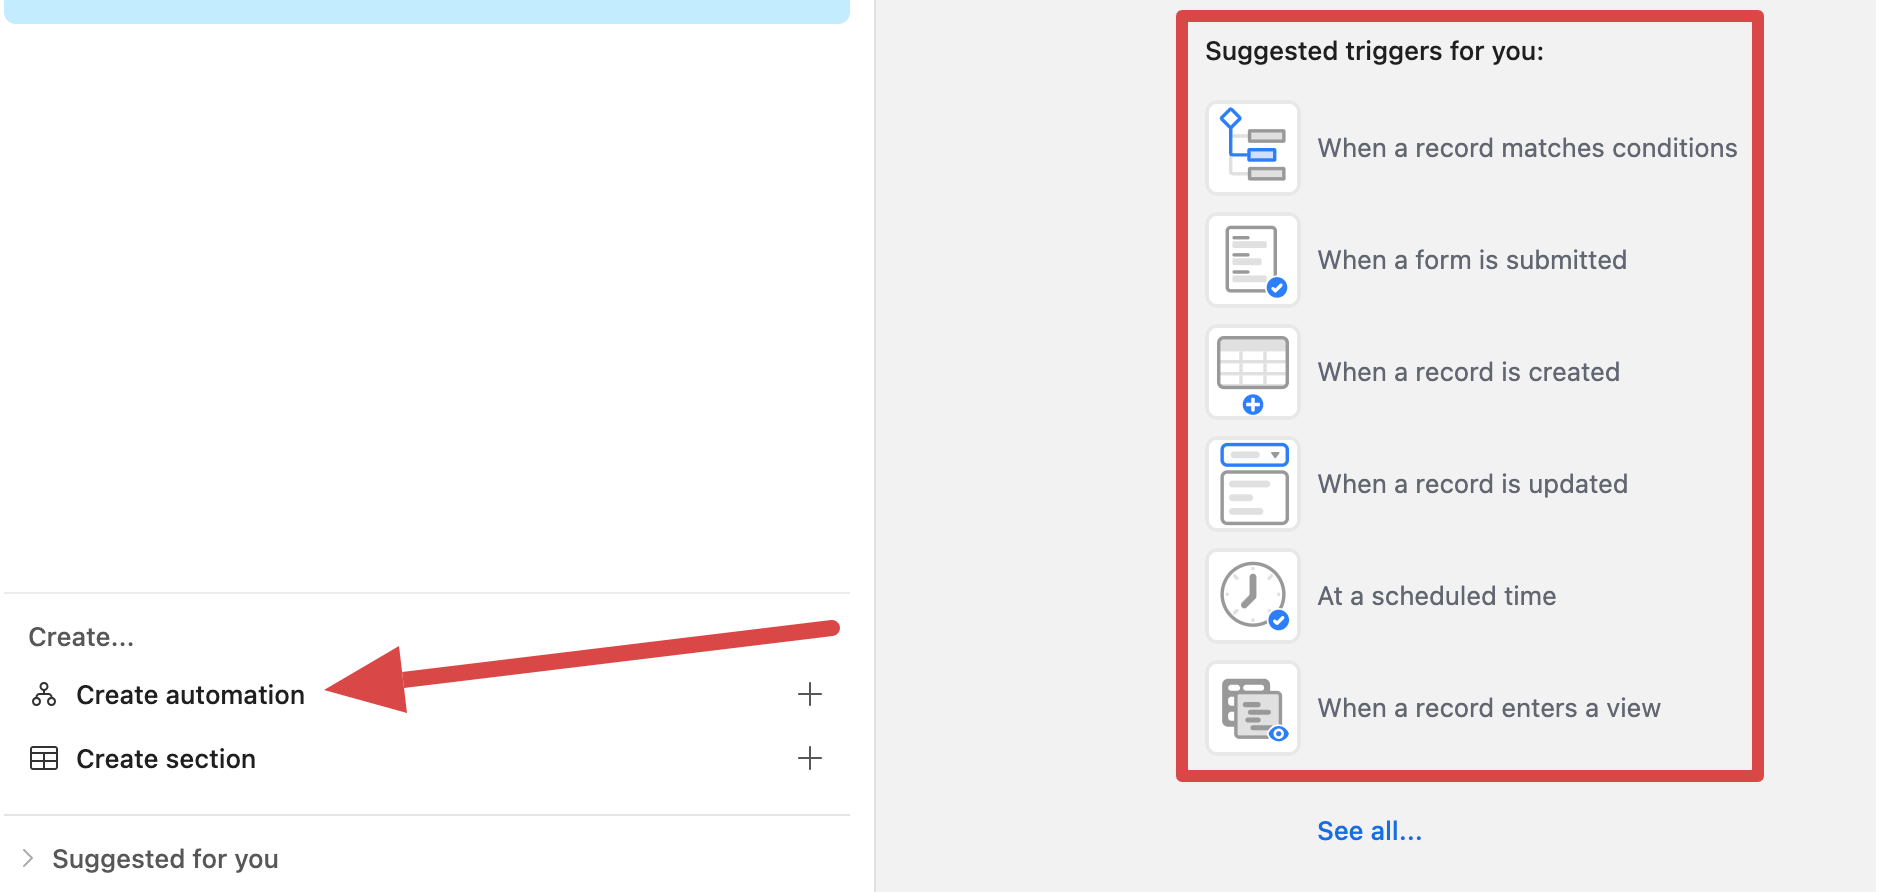Viewport: 1900px width, 892px height.
Task: Open the See all... triggers link
Action: 1369,831
